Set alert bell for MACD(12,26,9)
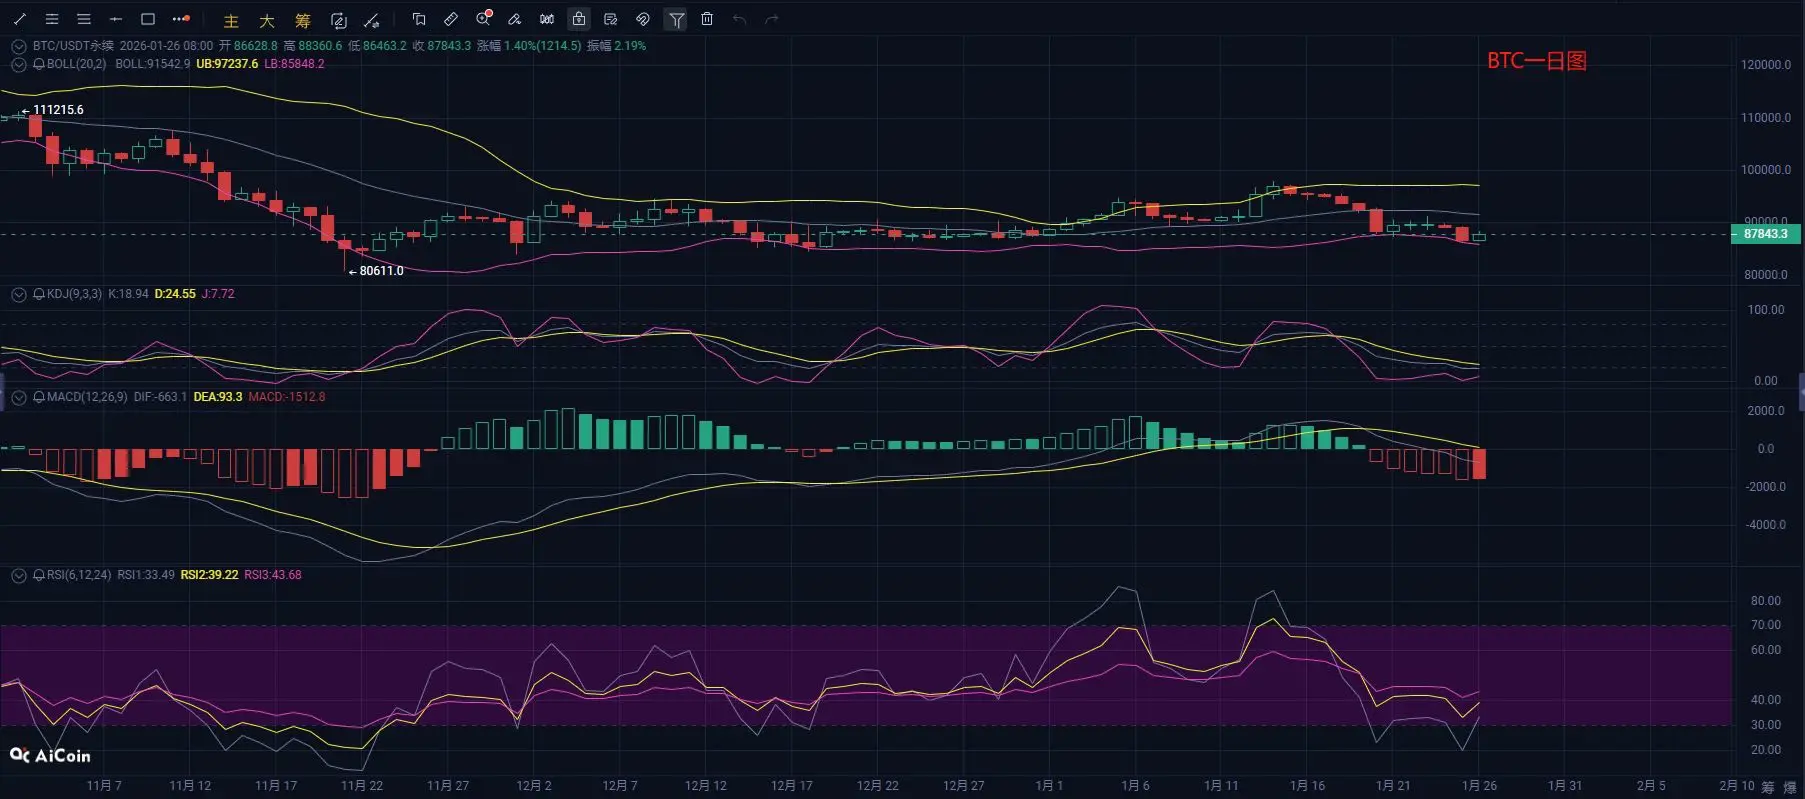Image resolution: width=1805 pixels, height=799 pixels. (39, 397)
